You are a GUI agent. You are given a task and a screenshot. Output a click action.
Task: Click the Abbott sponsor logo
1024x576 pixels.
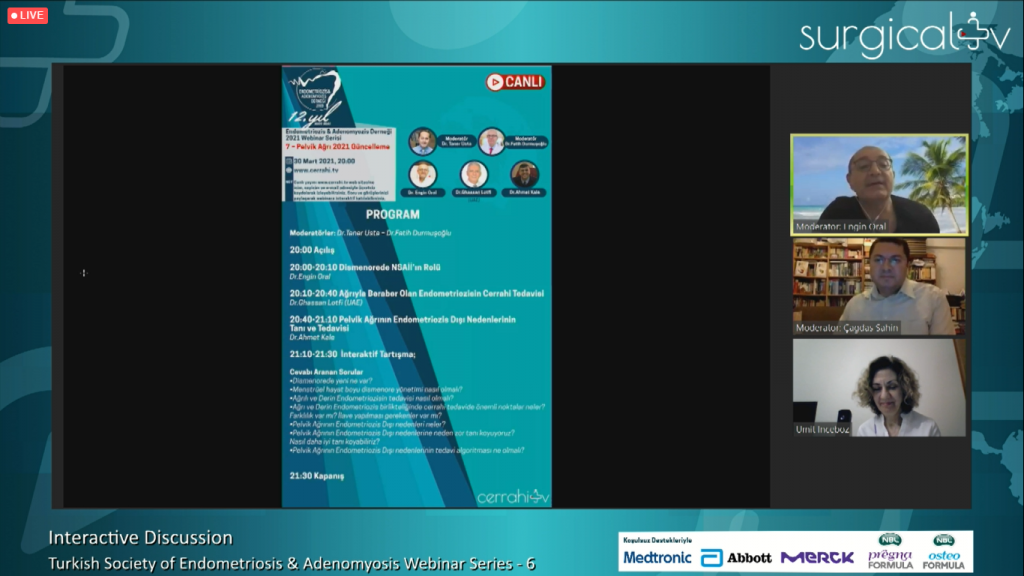[x=736, y=558]
